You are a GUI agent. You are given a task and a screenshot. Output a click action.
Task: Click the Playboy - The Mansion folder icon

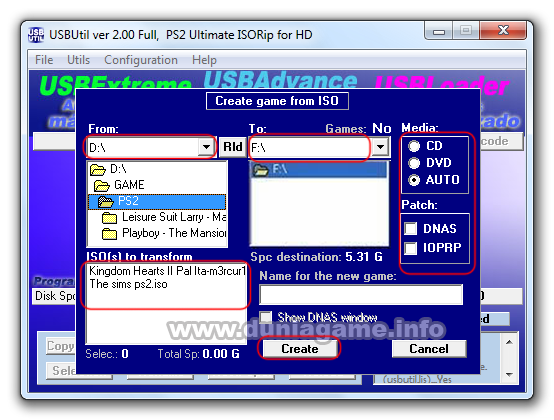point(109,233)
